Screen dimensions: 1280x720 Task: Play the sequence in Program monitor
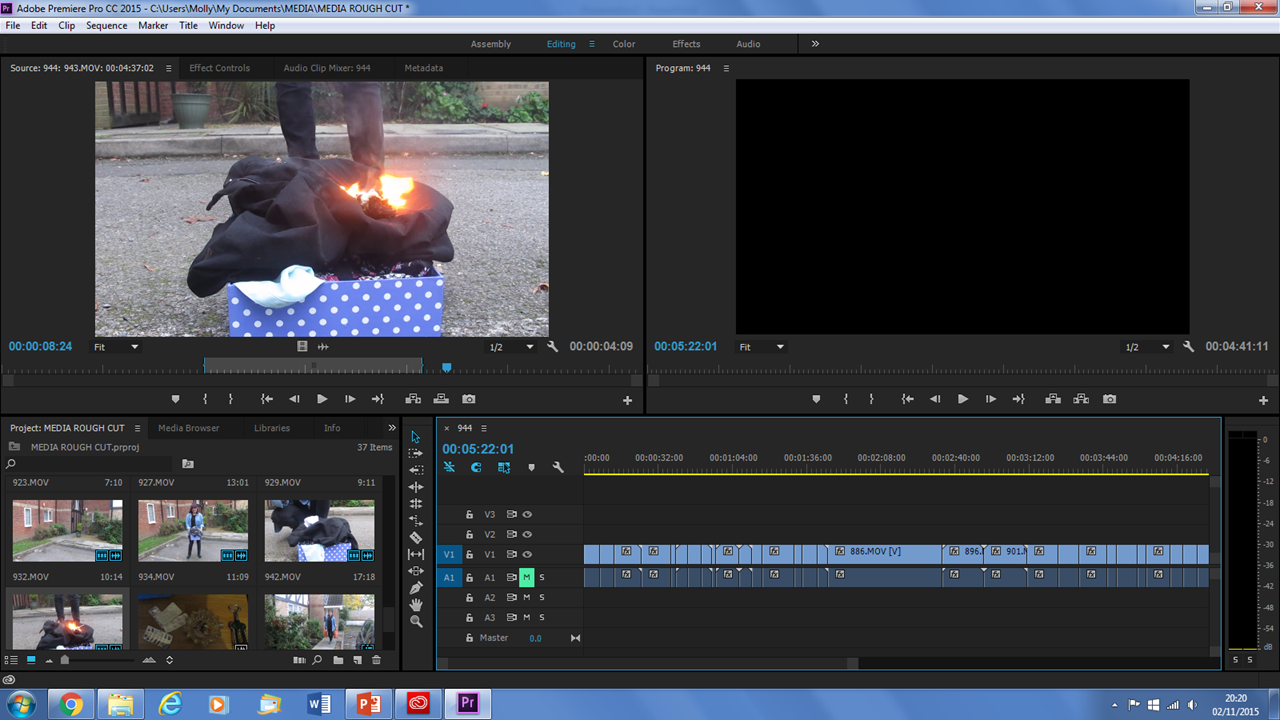pos(963,399)
